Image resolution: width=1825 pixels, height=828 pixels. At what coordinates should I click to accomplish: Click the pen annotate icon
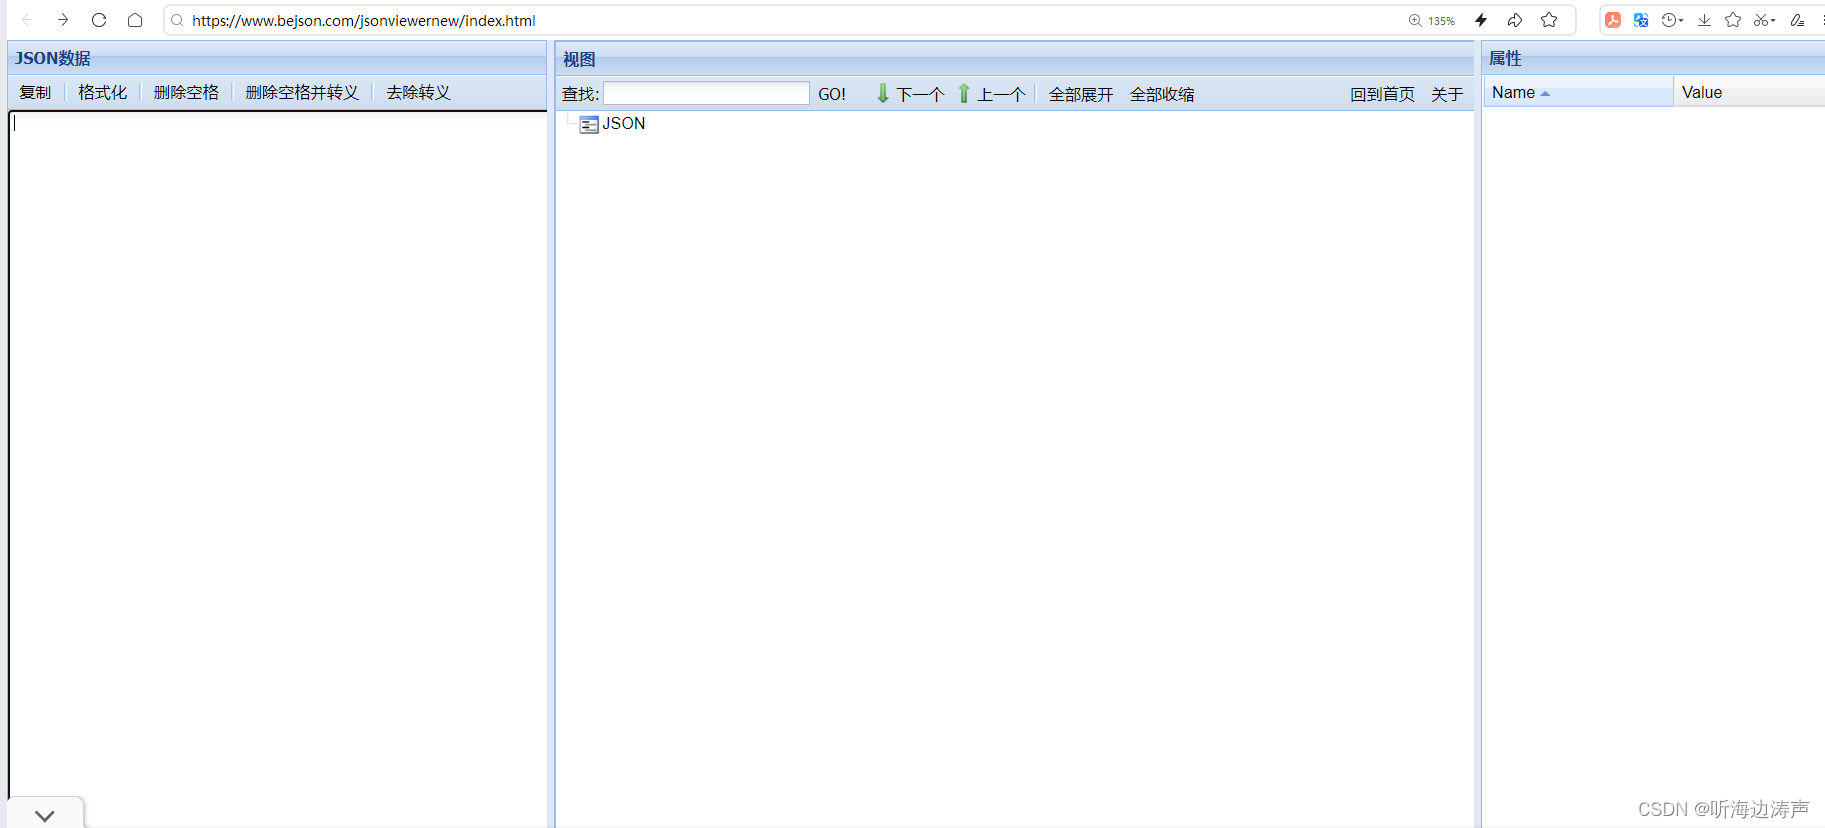1797,20
